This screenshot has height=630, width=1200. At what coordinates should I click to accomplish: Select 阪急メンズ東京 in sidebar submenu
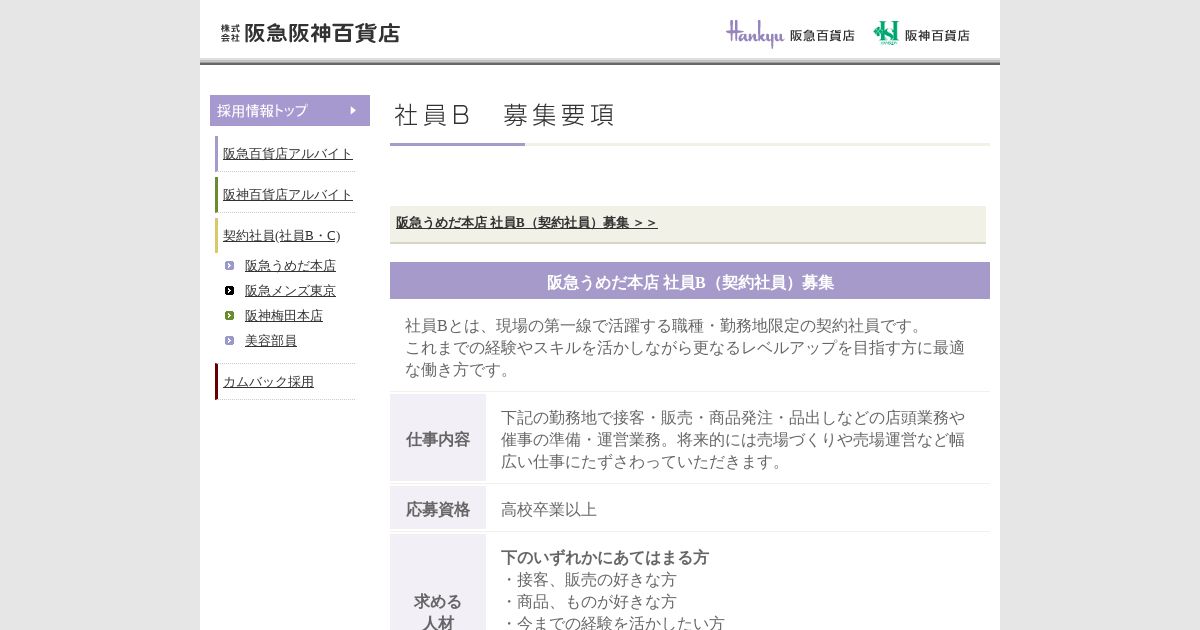point(290,290)
